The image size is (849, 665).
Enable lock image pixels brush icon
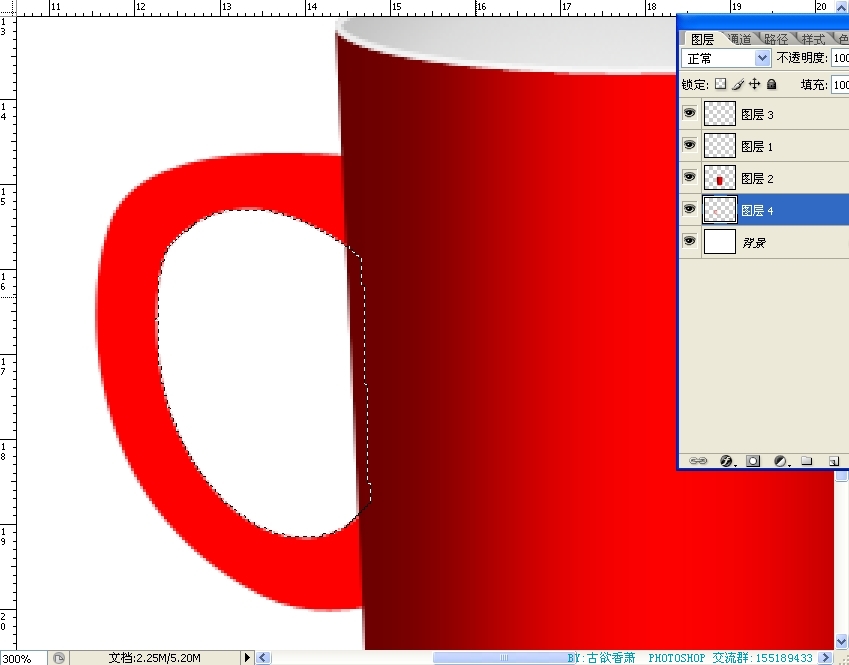738,85
